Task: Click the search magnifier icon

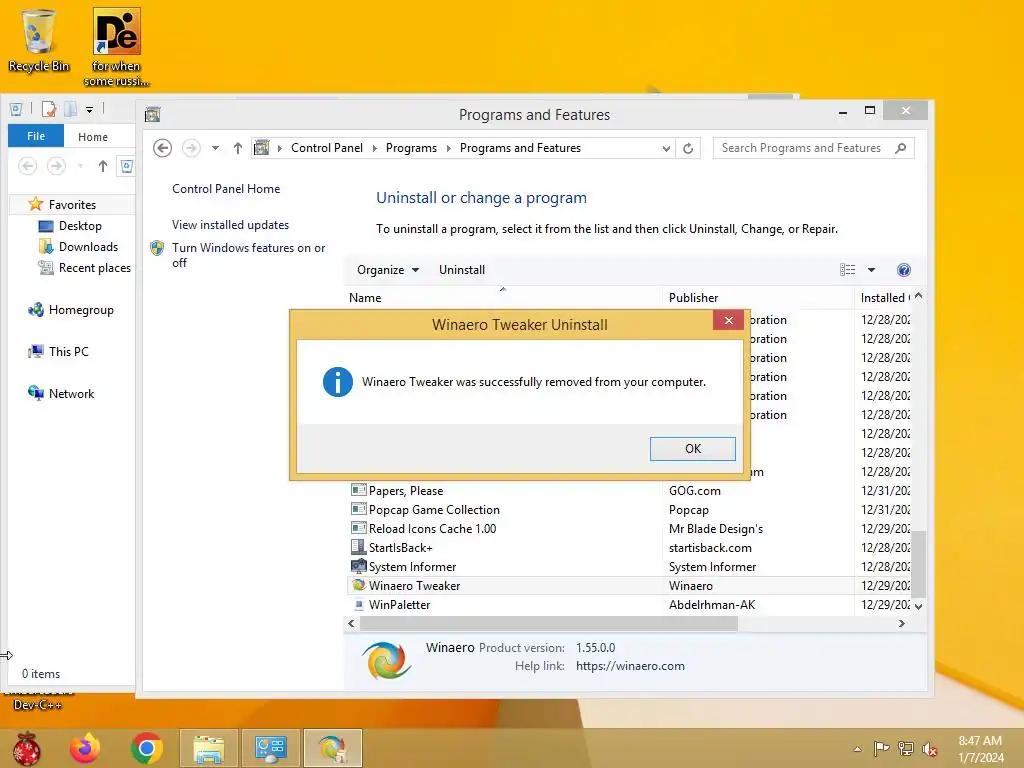Action: [x=901, y=148]
